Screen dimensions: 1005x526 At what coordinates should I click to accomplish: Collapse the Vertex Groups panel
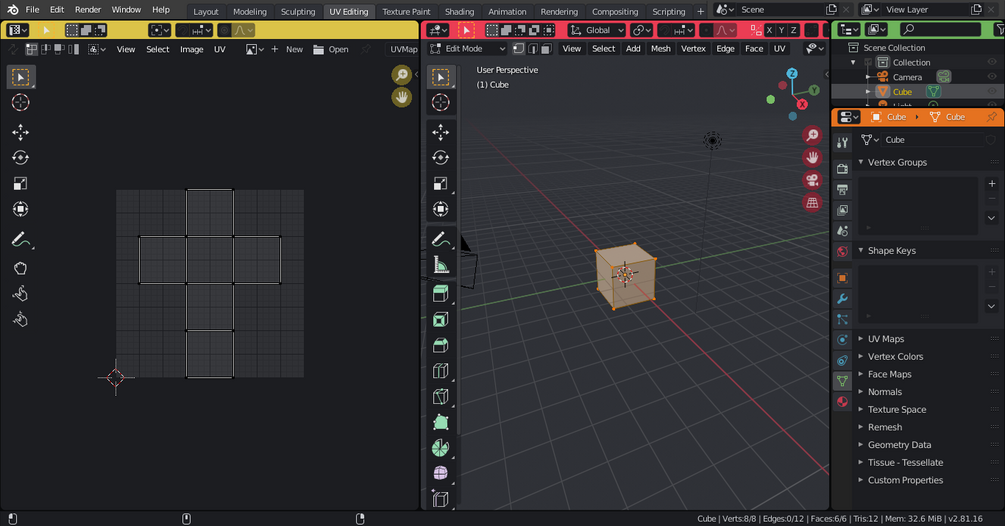click(x=897, y=162)
